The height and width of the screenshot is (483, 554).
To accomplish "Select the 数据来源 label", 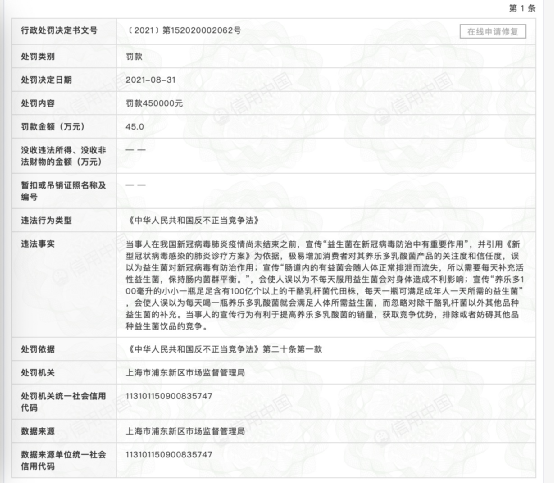I will point(37,431).
